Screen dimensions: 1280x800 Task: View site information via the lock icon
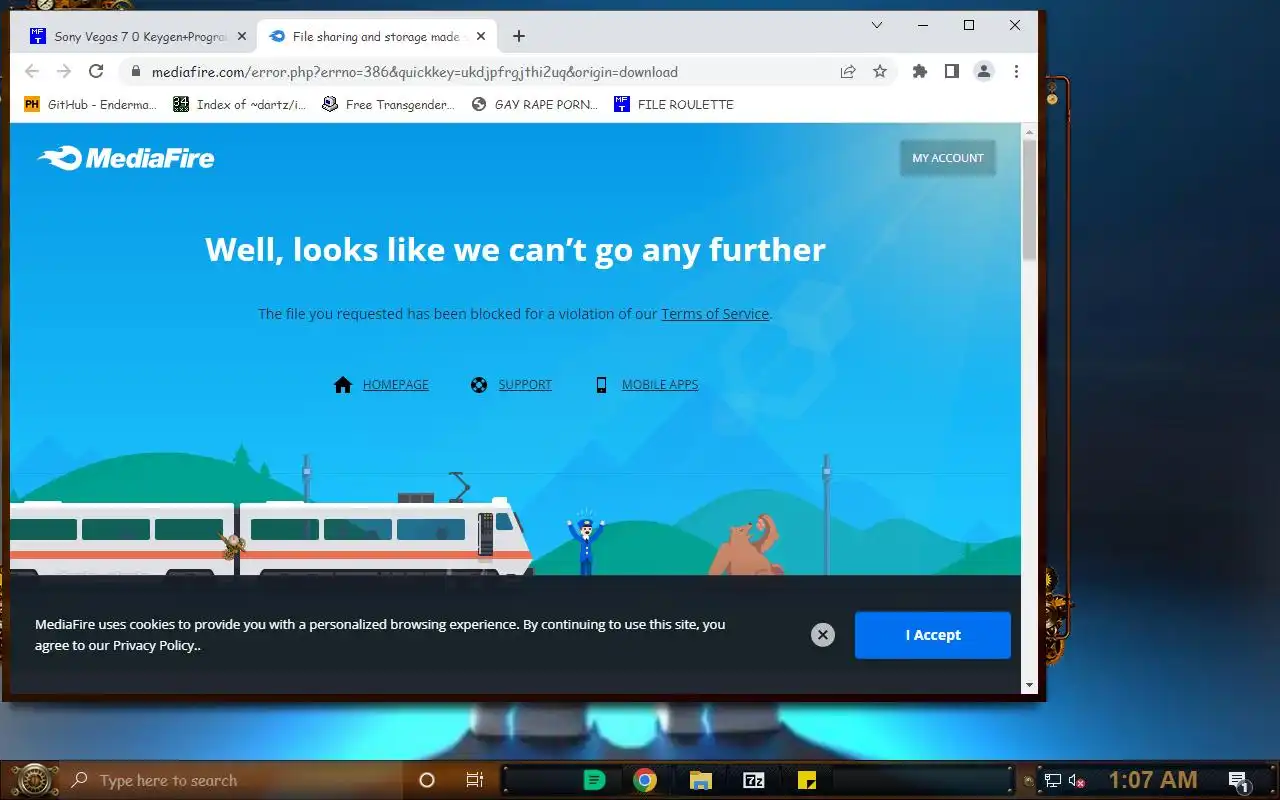point(135,72)
